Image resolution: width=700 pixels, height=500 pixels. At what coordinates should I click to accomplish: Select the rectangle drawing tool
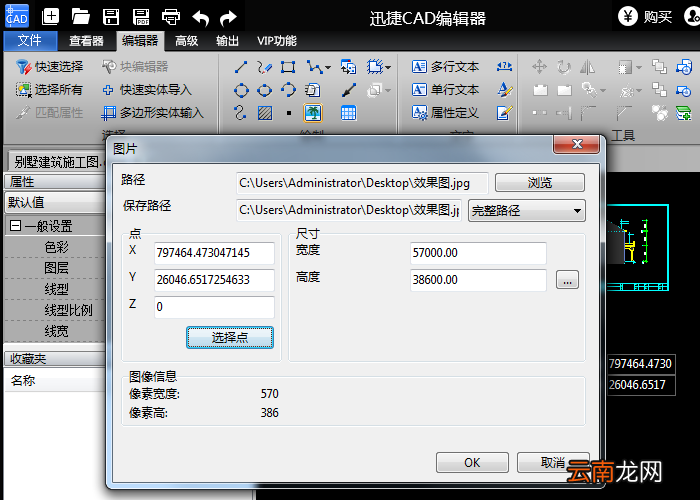click(288, 67)
